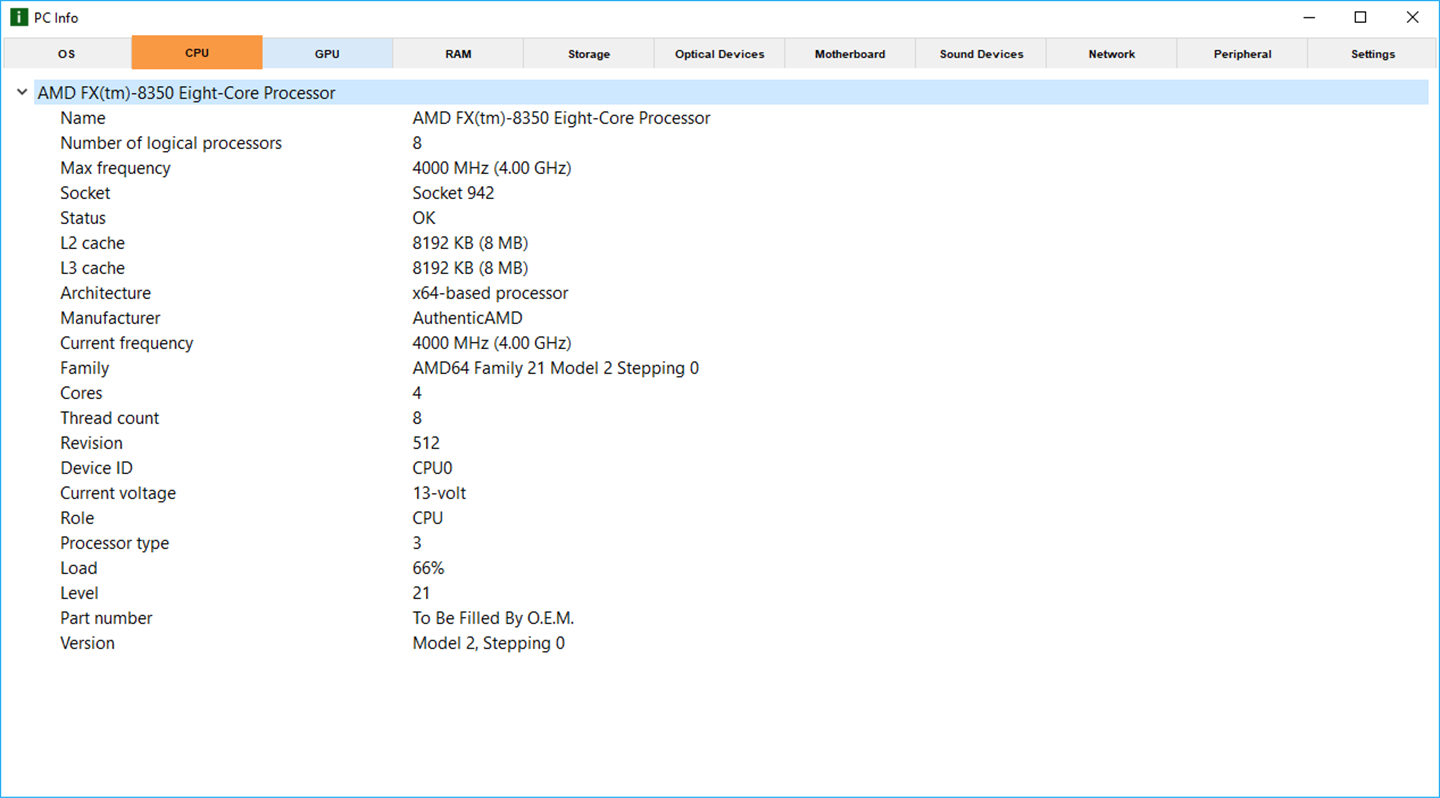Click the Architecture label
The image size is (1440, 798).
tap(105, 293)
